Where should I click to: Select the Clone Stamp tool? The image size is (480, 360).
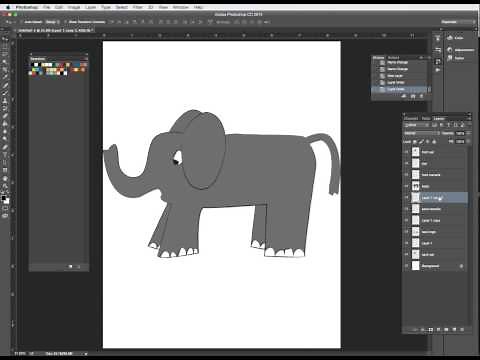pos(5,100)
